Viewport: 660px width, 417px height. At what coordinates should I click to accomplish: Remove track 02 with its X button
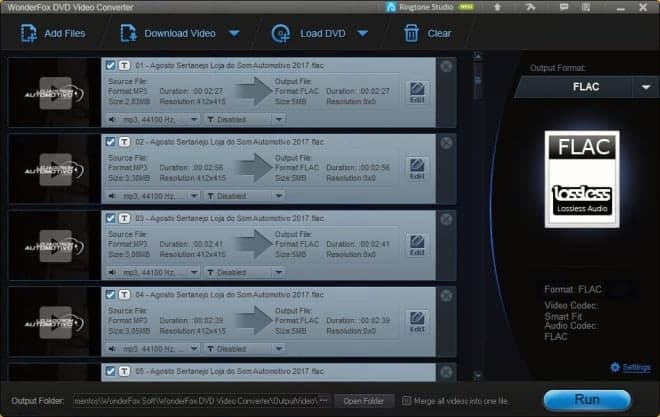[446, 143]
